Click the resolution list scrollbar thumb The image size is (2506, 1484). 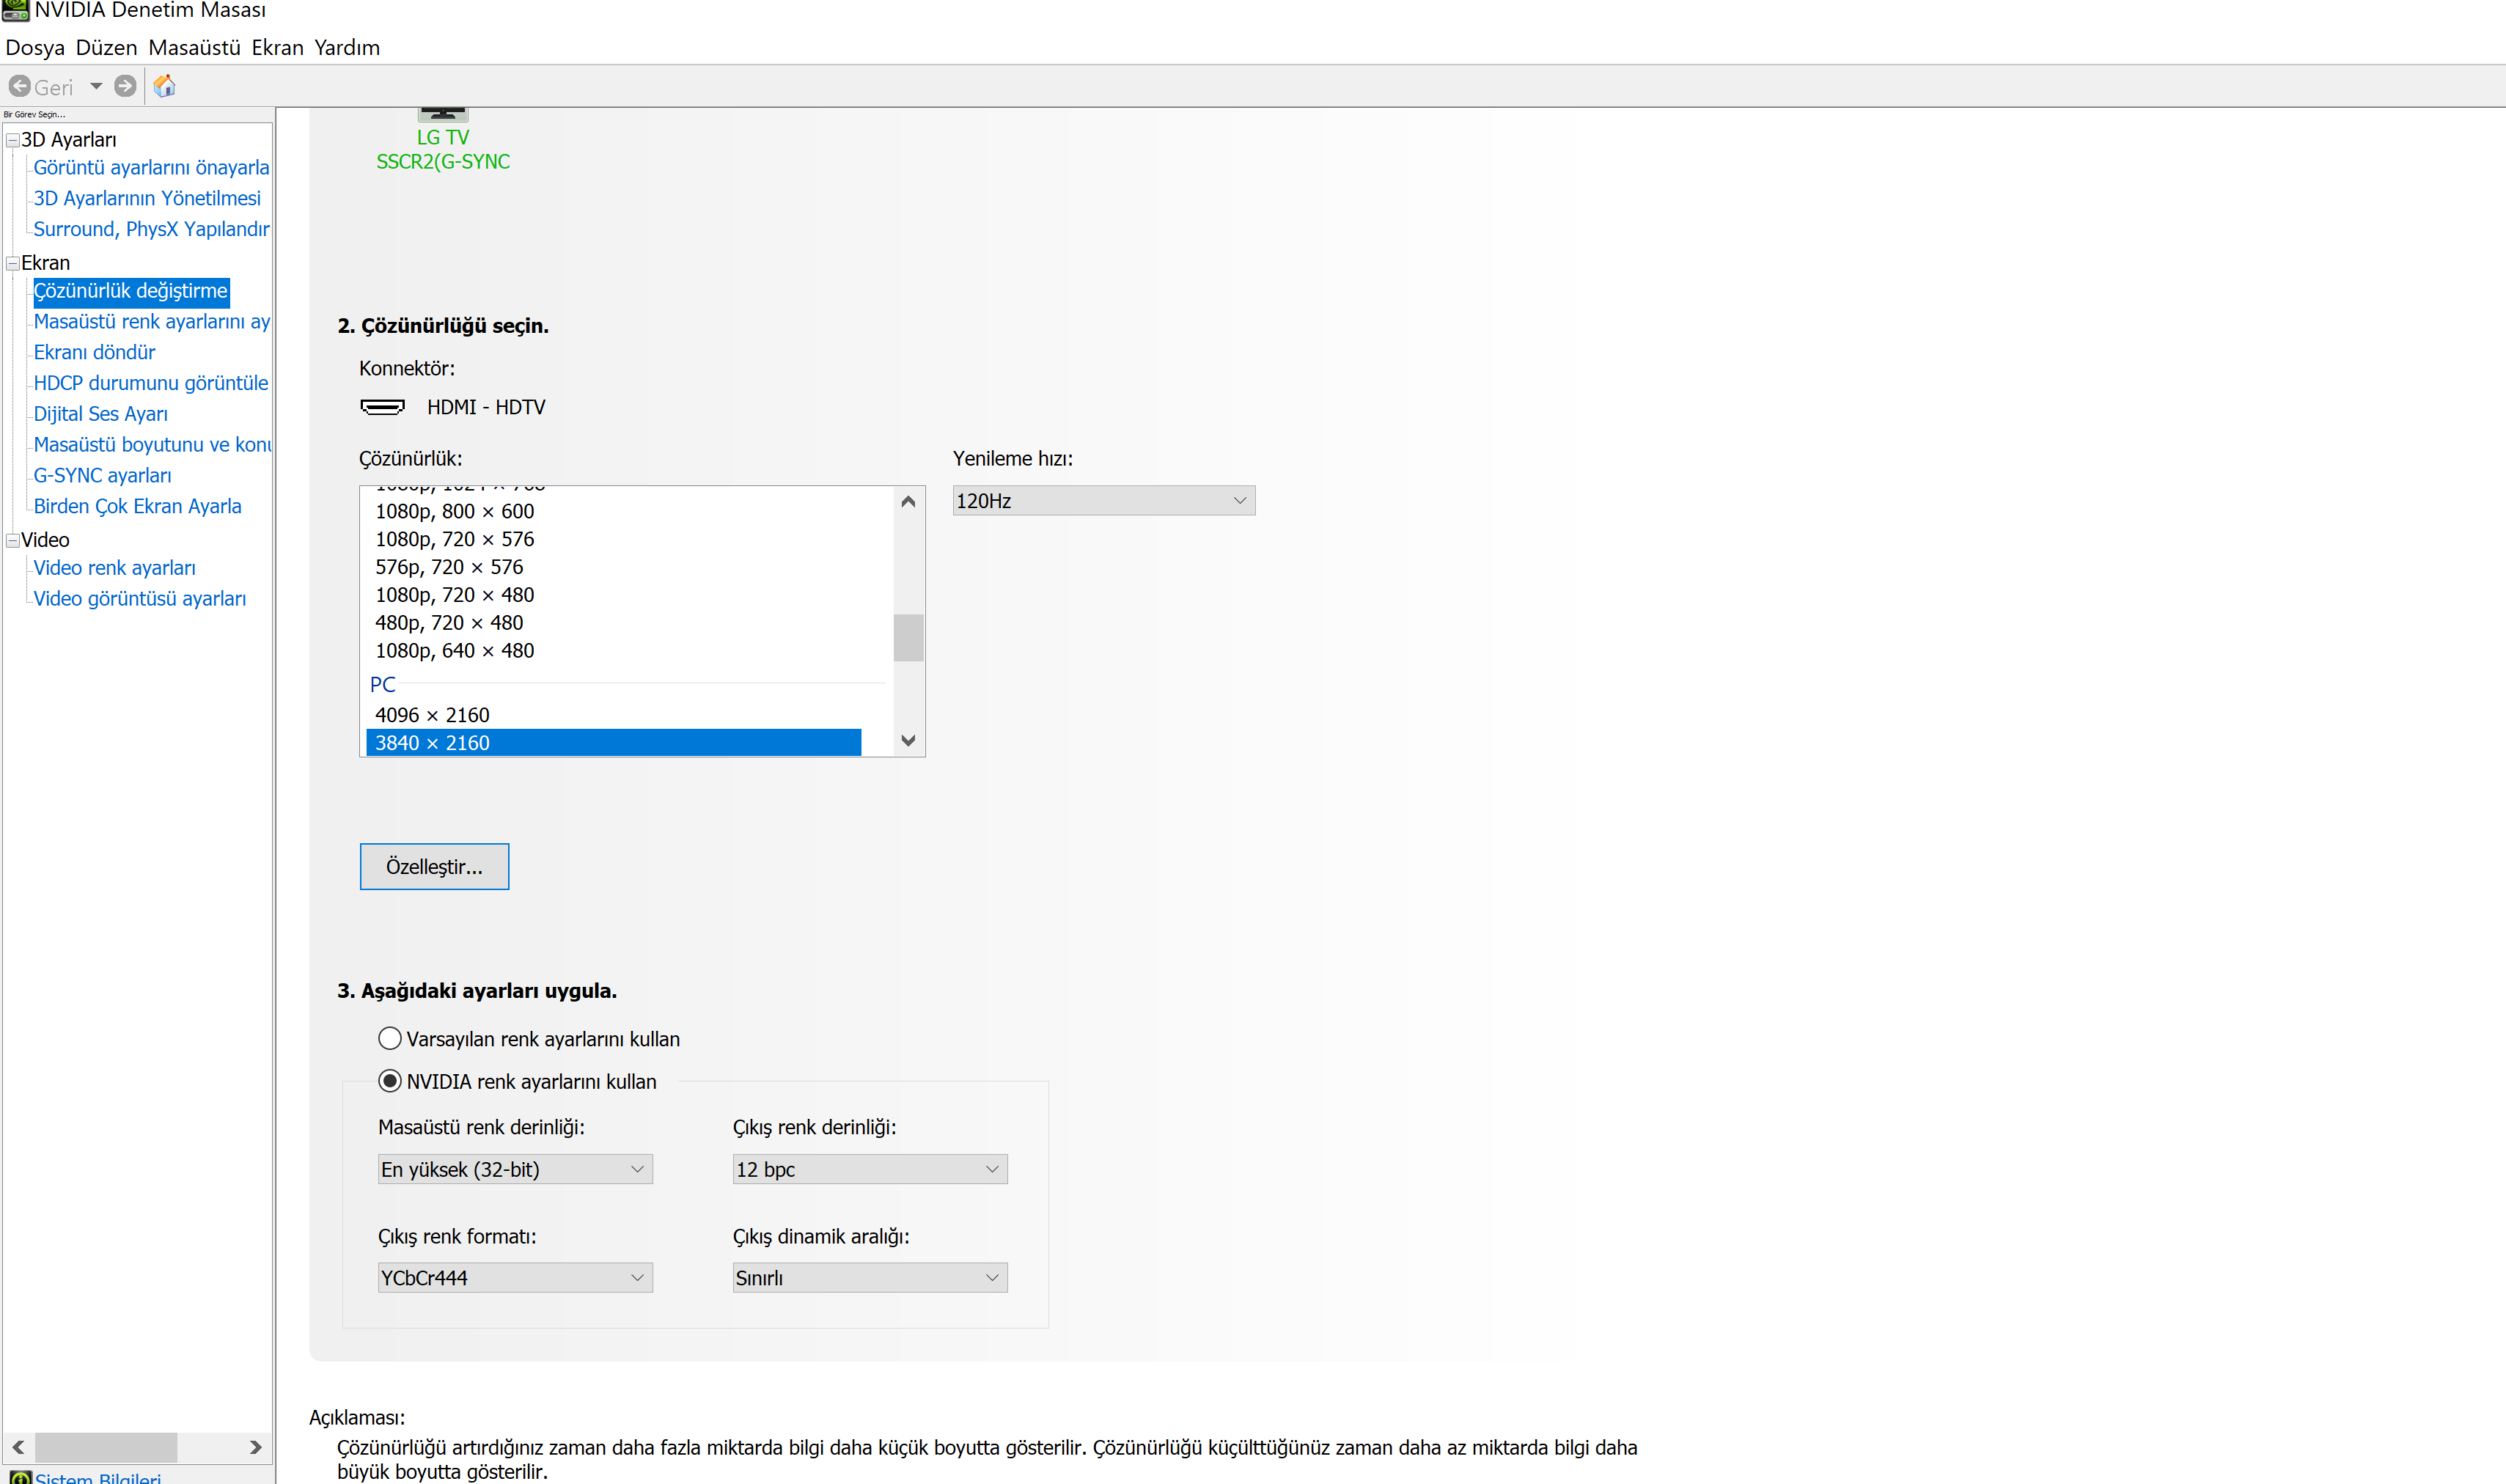[908, 638]
